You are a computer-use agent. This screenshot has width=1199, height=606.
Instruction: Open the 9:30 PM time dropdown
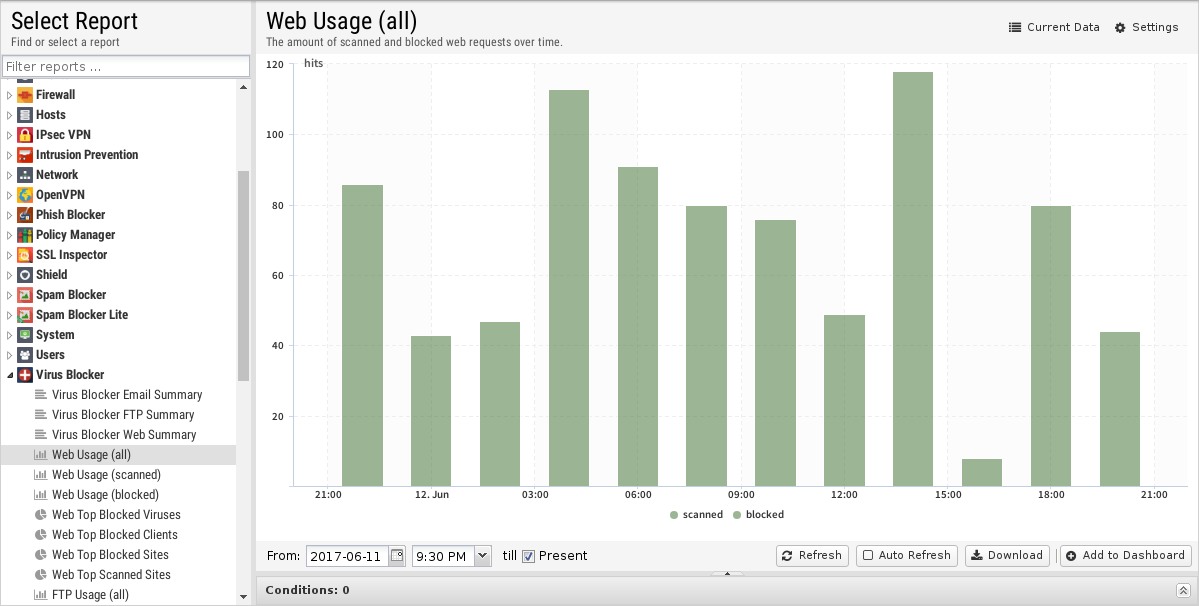pos(483,555)
